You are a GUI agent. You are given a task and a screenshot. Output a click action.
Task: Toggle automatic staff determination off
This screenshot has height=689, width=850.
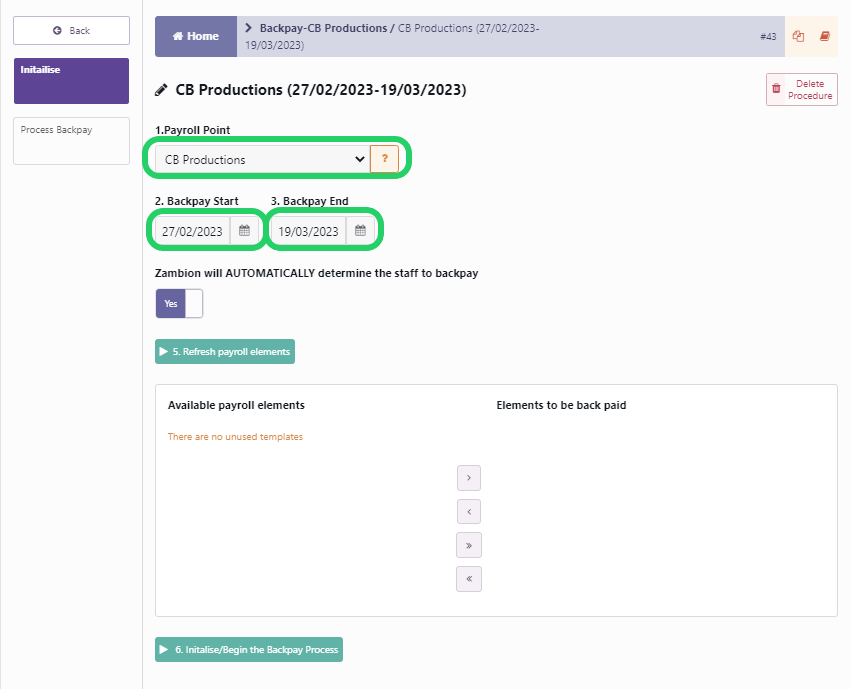(179, 303)
